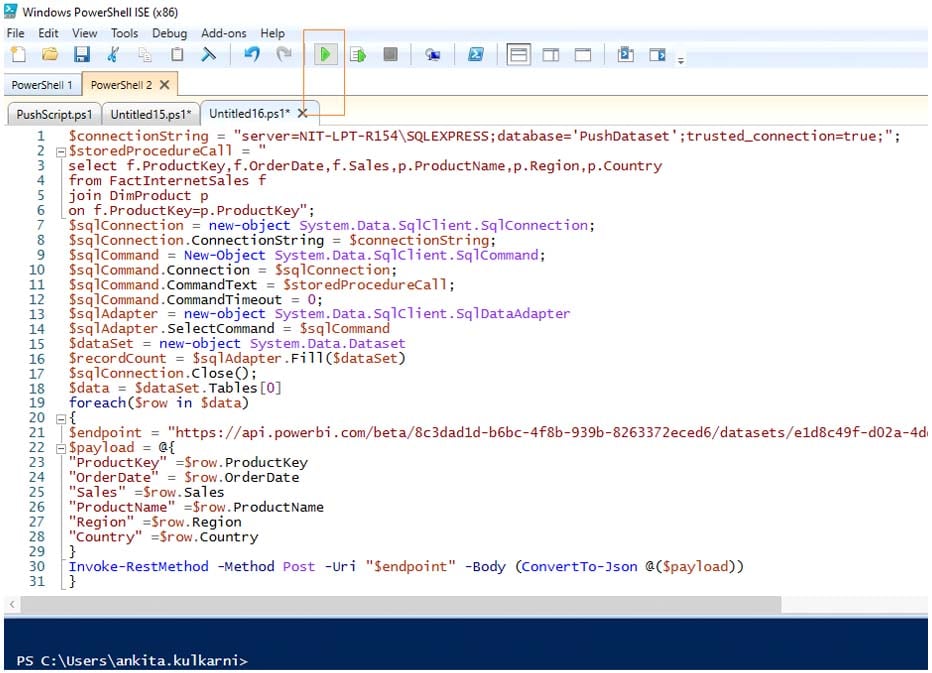Start PowerShell.exe in a separate window

click(x=476, y=55)
